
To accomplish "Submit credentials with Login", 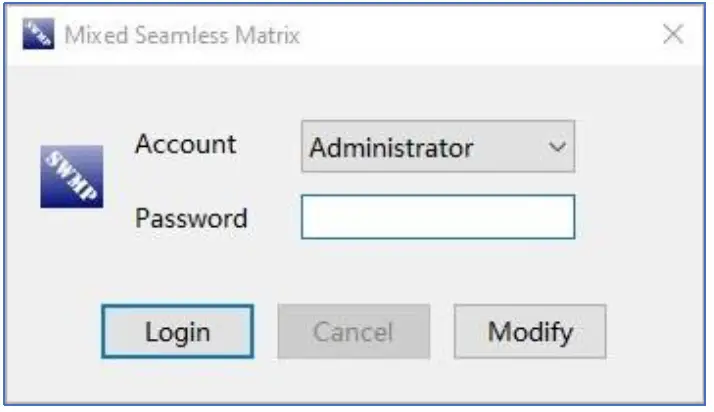I will [x=177, y=331].
